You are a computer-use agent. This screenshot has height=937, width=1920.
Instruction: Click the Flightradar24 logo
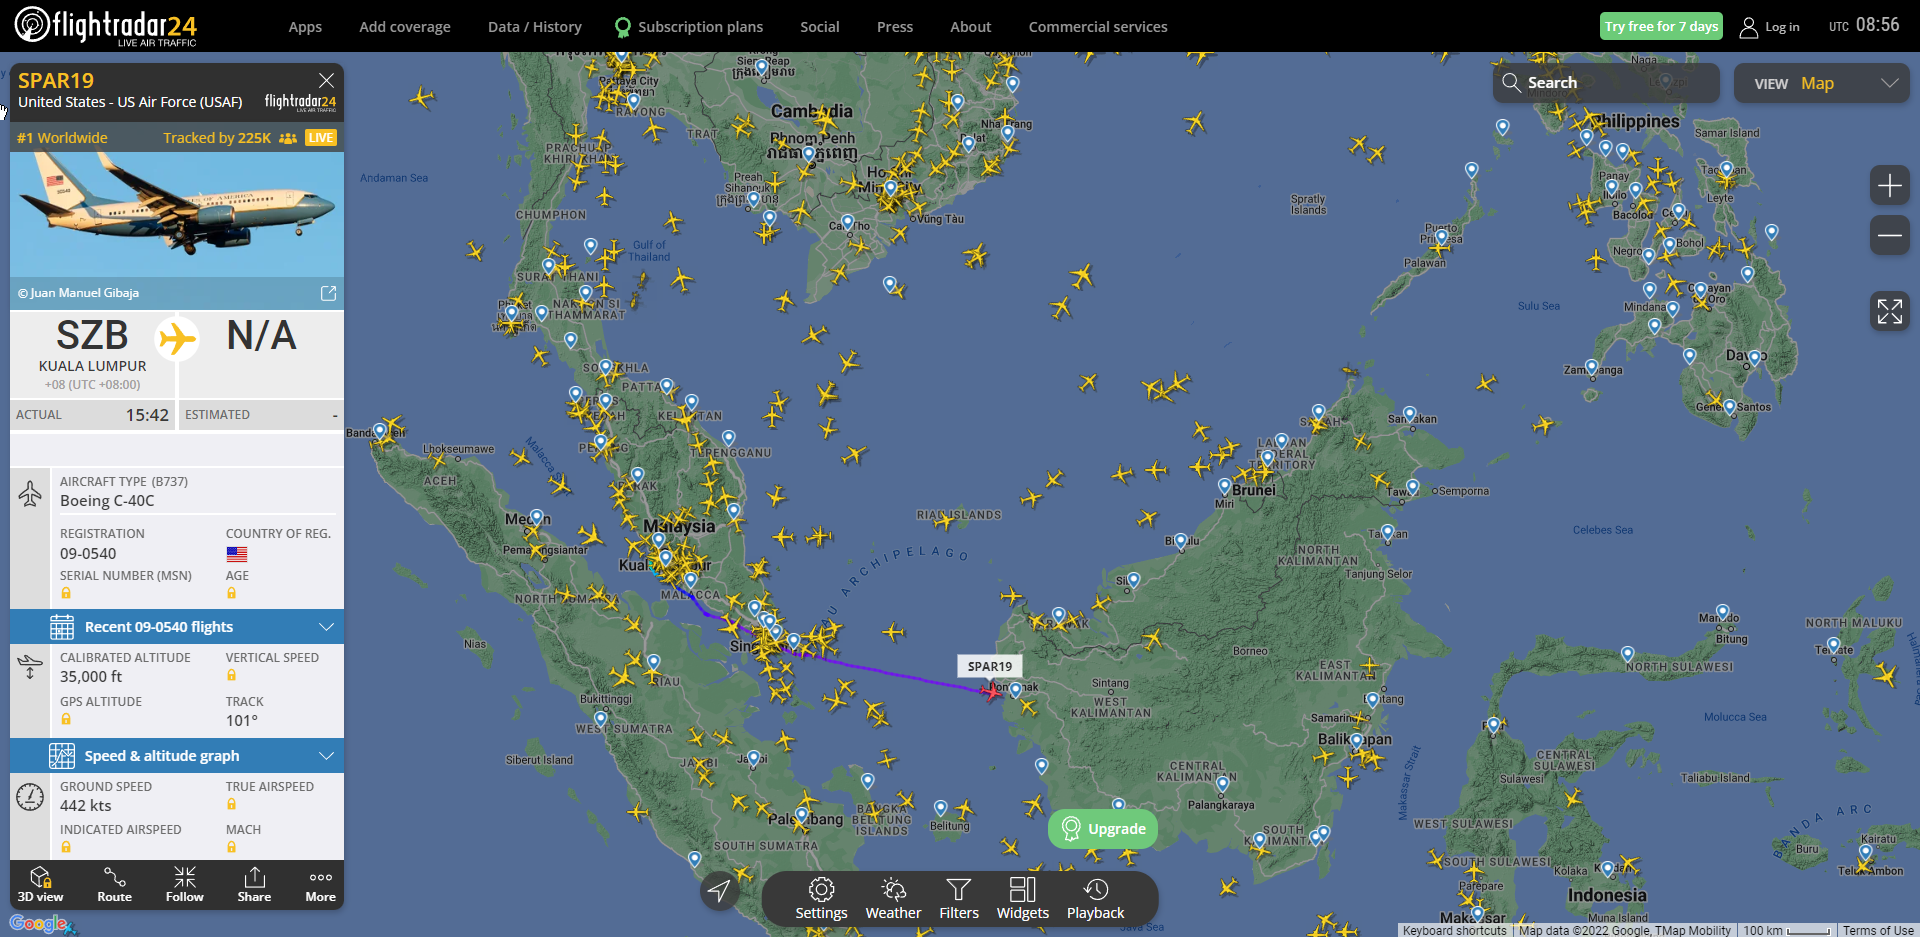[106, 26]
